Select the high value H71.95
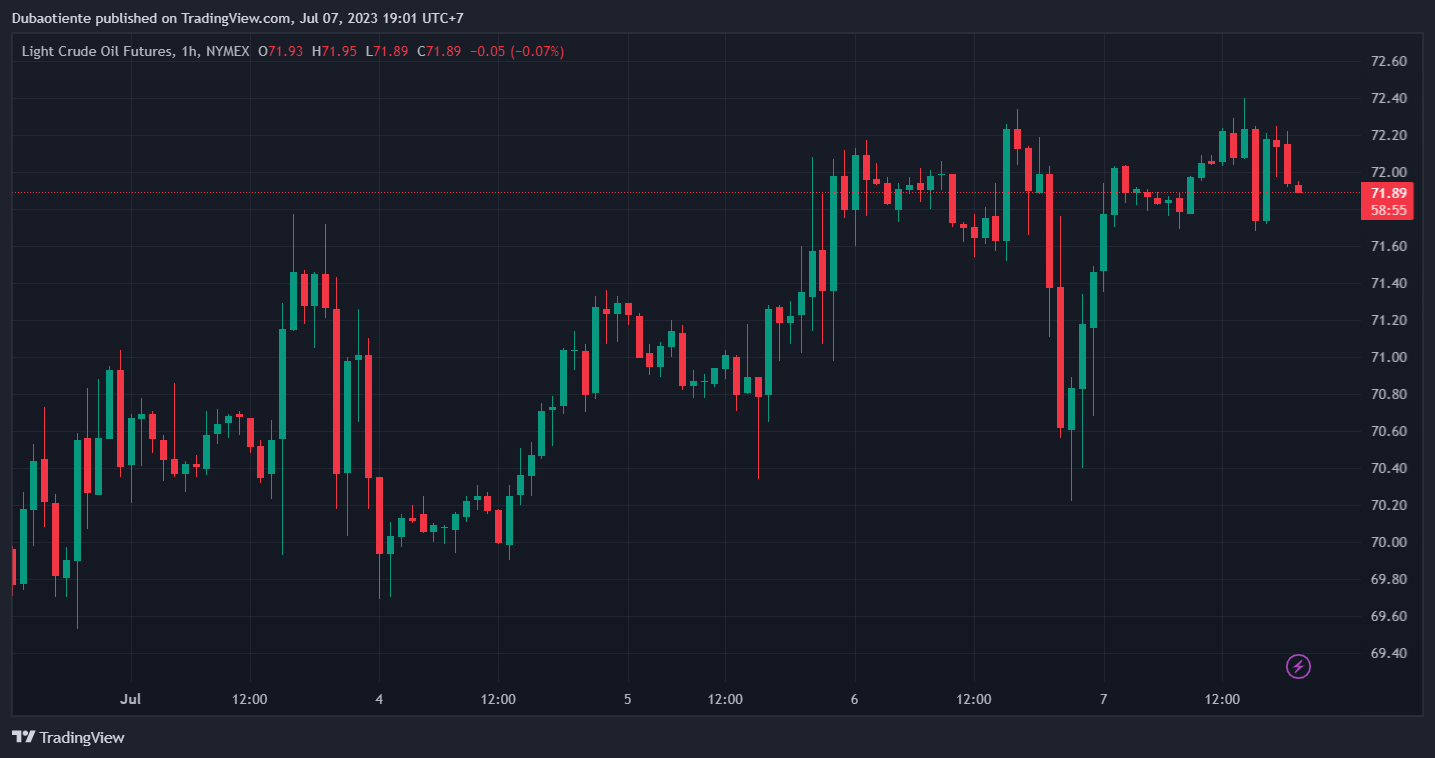This screenshot has height=758, width=1435. pyautogui.click(x=334, y=51)
